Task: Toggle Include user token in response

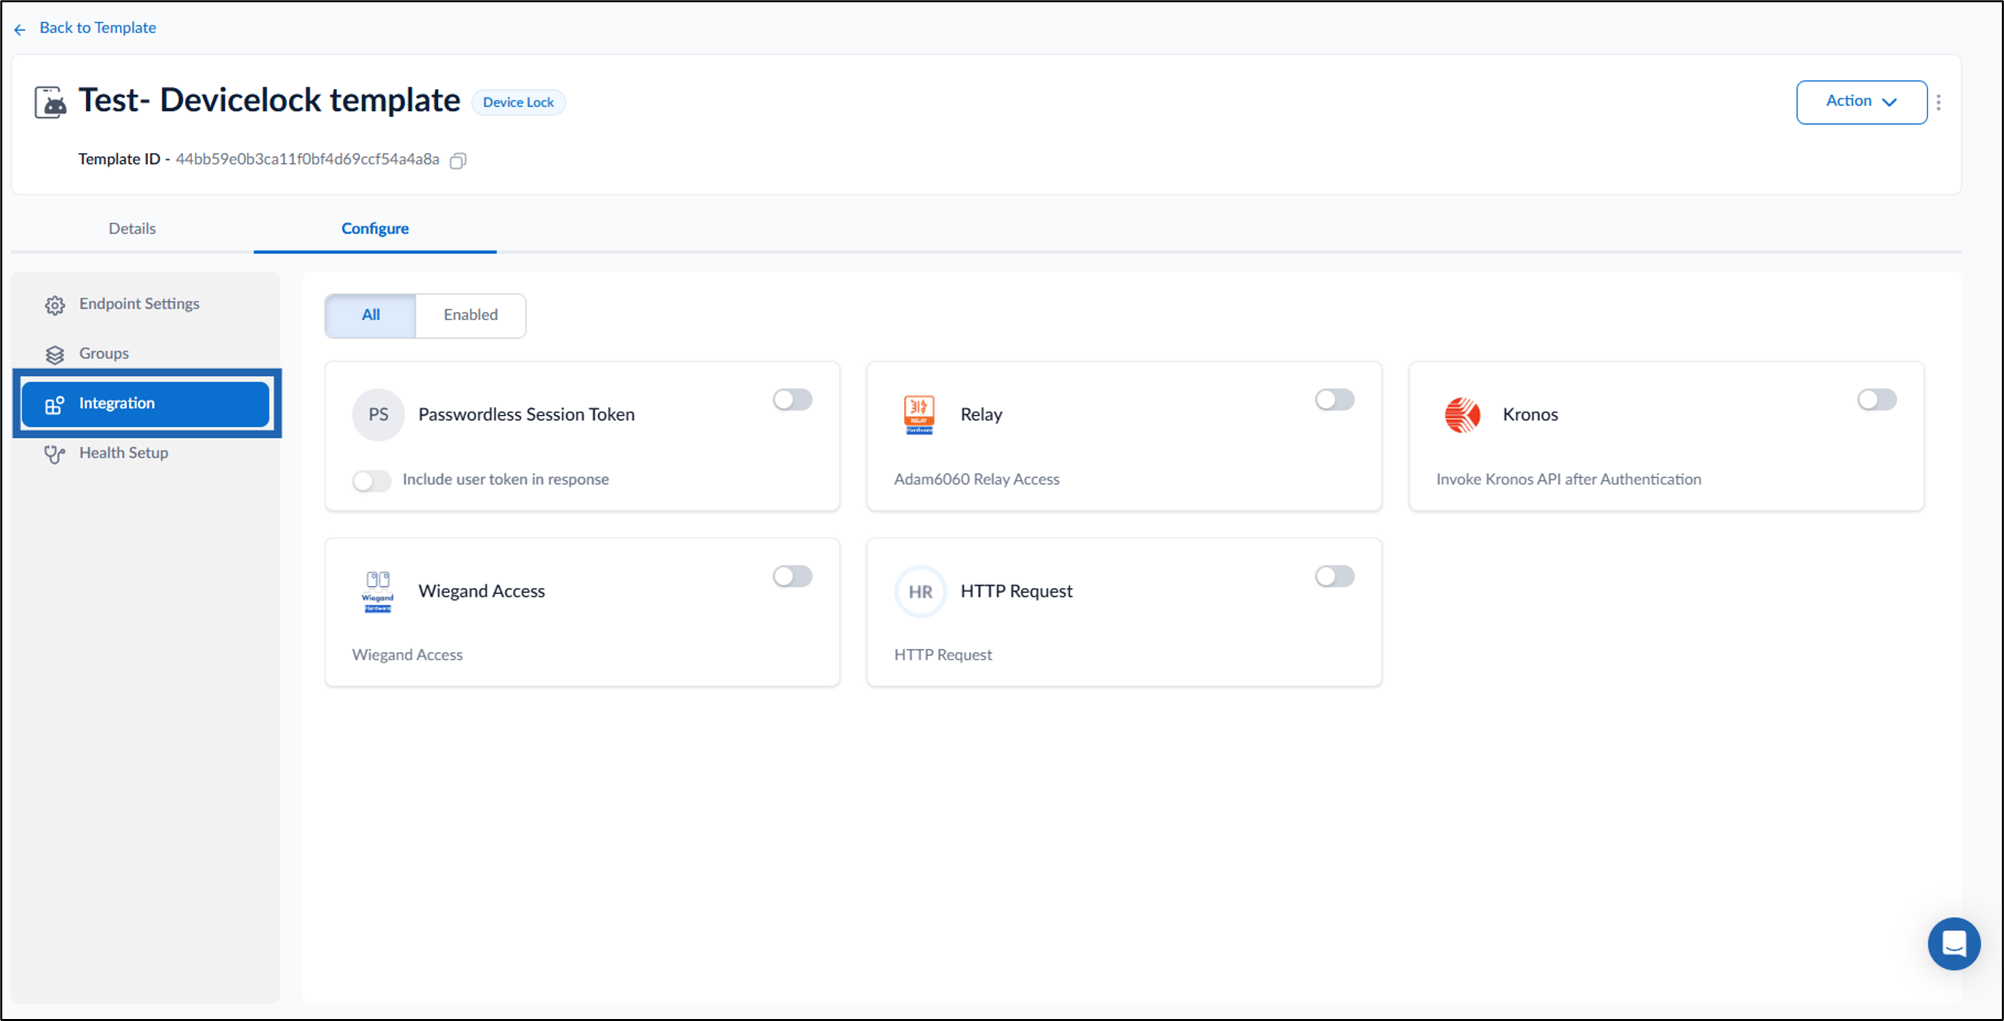Action: tap(371, 481)
